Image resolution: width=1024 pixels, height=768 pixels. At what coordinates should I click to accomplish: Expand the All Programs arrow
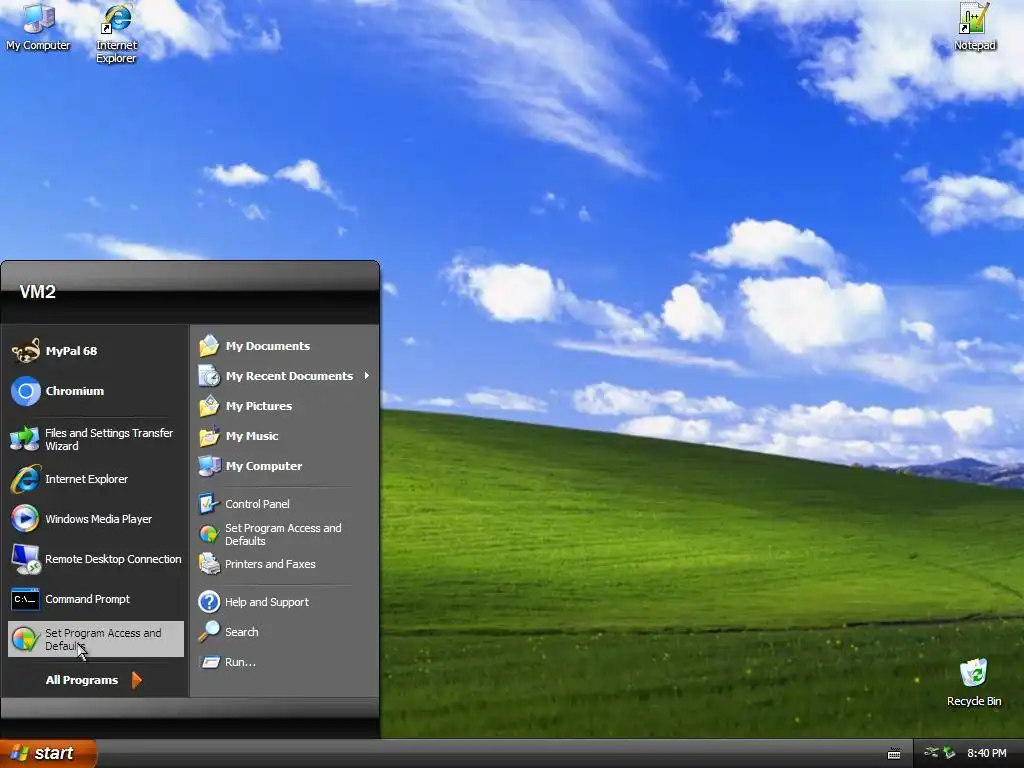(136, 680)
